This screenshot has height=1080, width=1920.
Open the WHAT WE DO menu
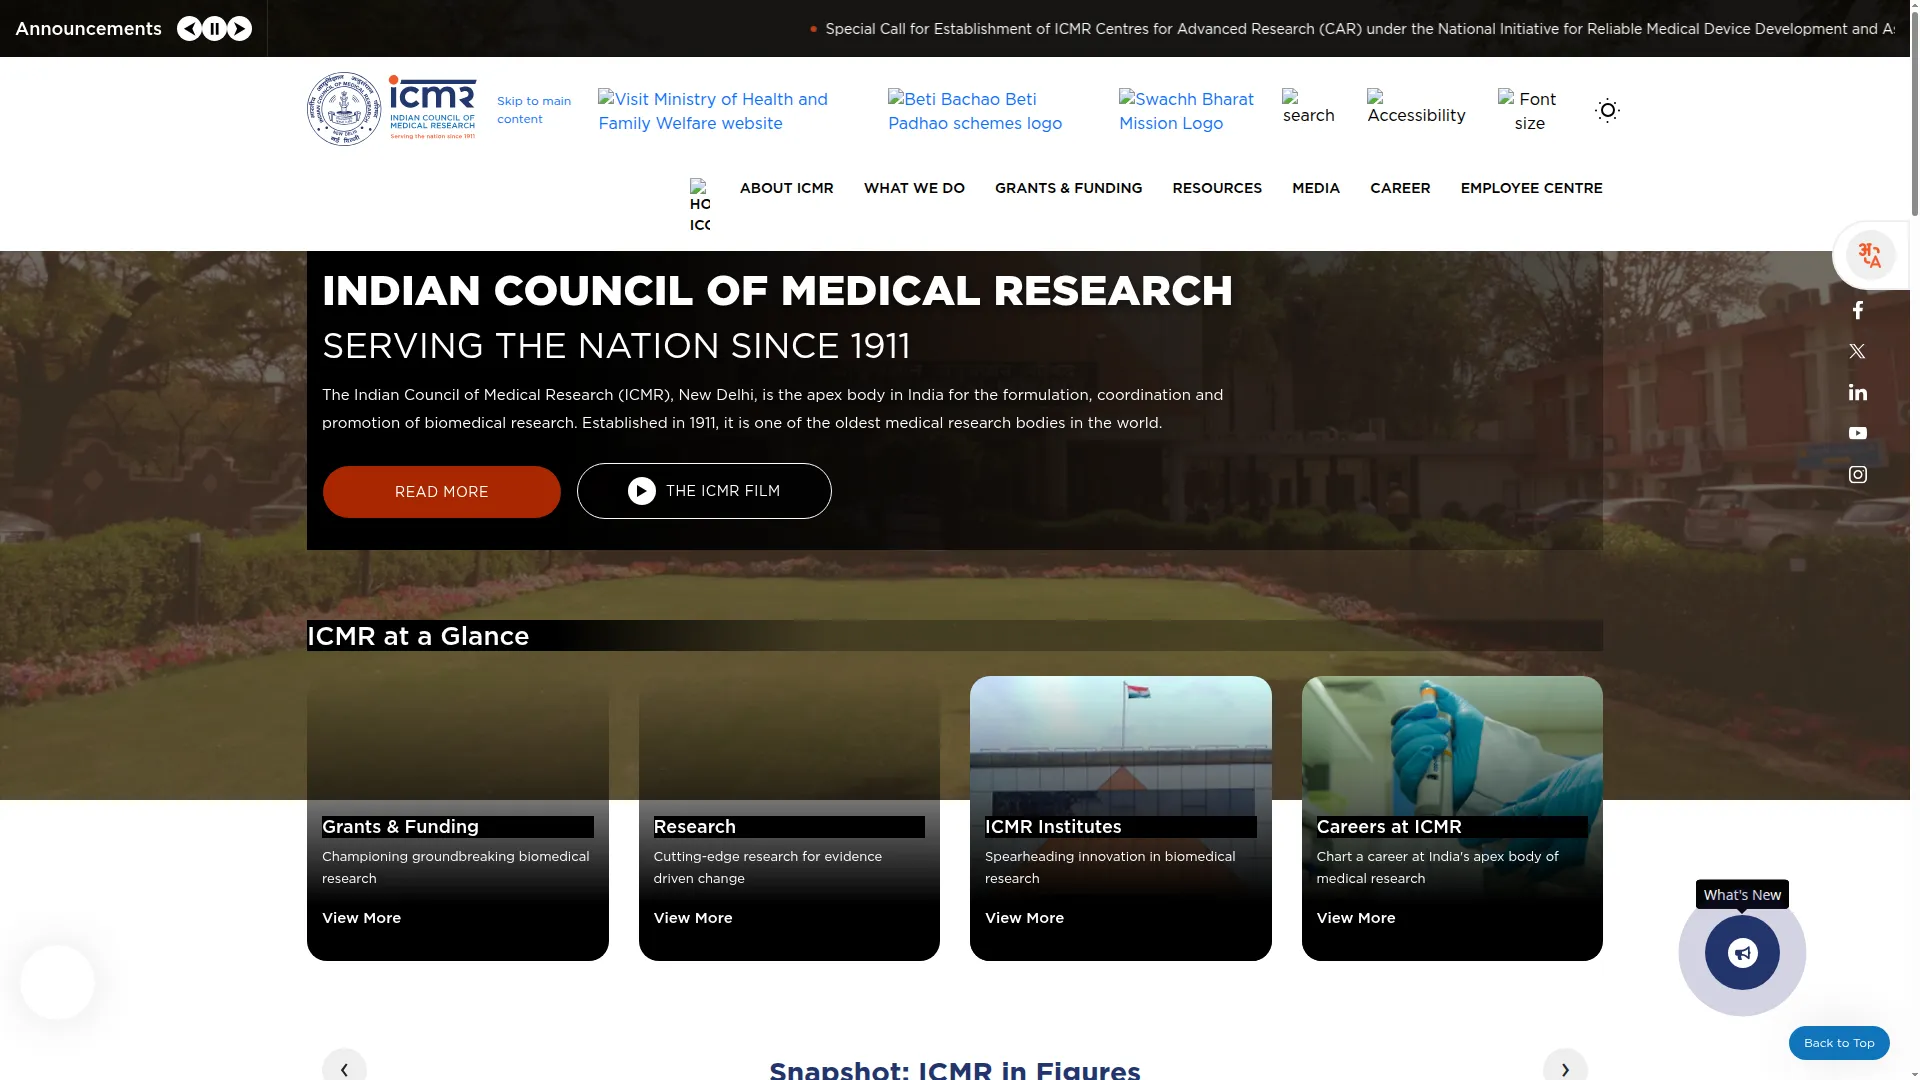(x=914, y=188)
